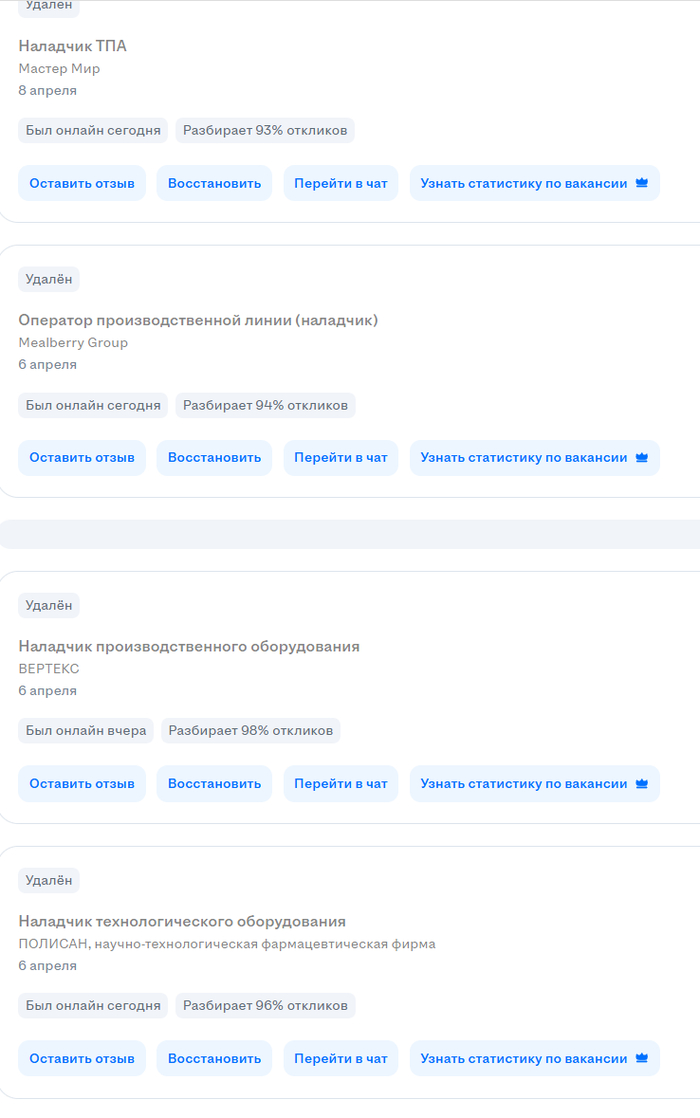Click 'Удалён' status tag on ВЕРТЕКС card

pos(49,605)
